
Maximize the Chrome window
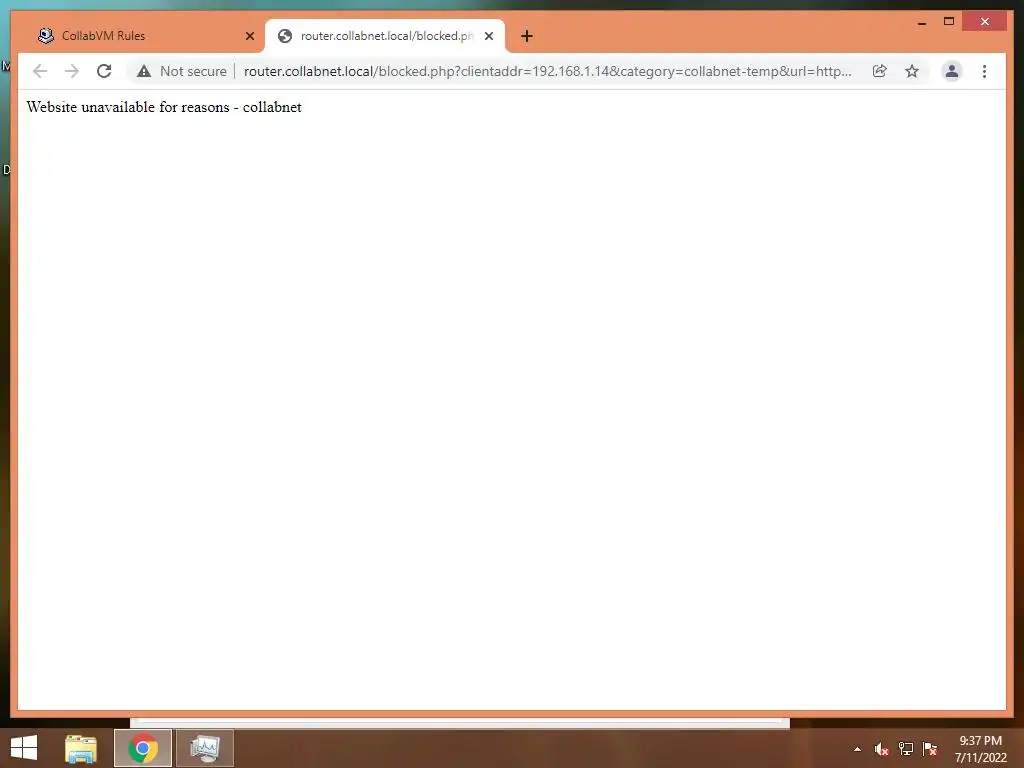(949, 22)
